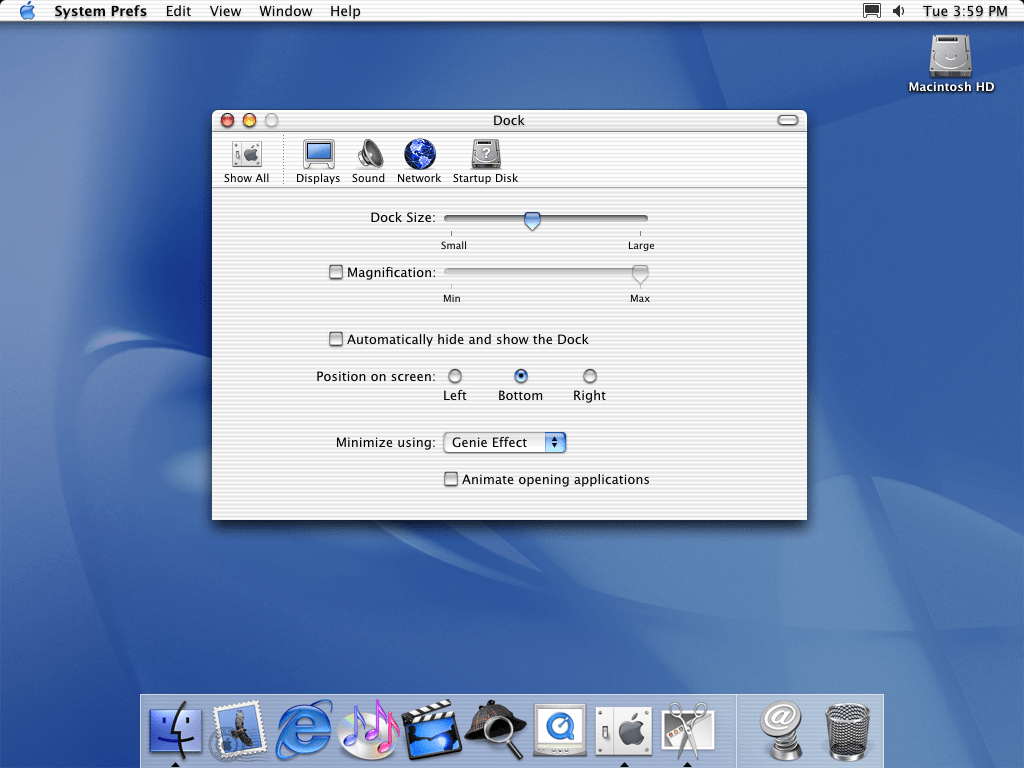Viewport: 1024px width, 768px height.
Task: Enable the Magnification checkbox
Action: (336, 272)
